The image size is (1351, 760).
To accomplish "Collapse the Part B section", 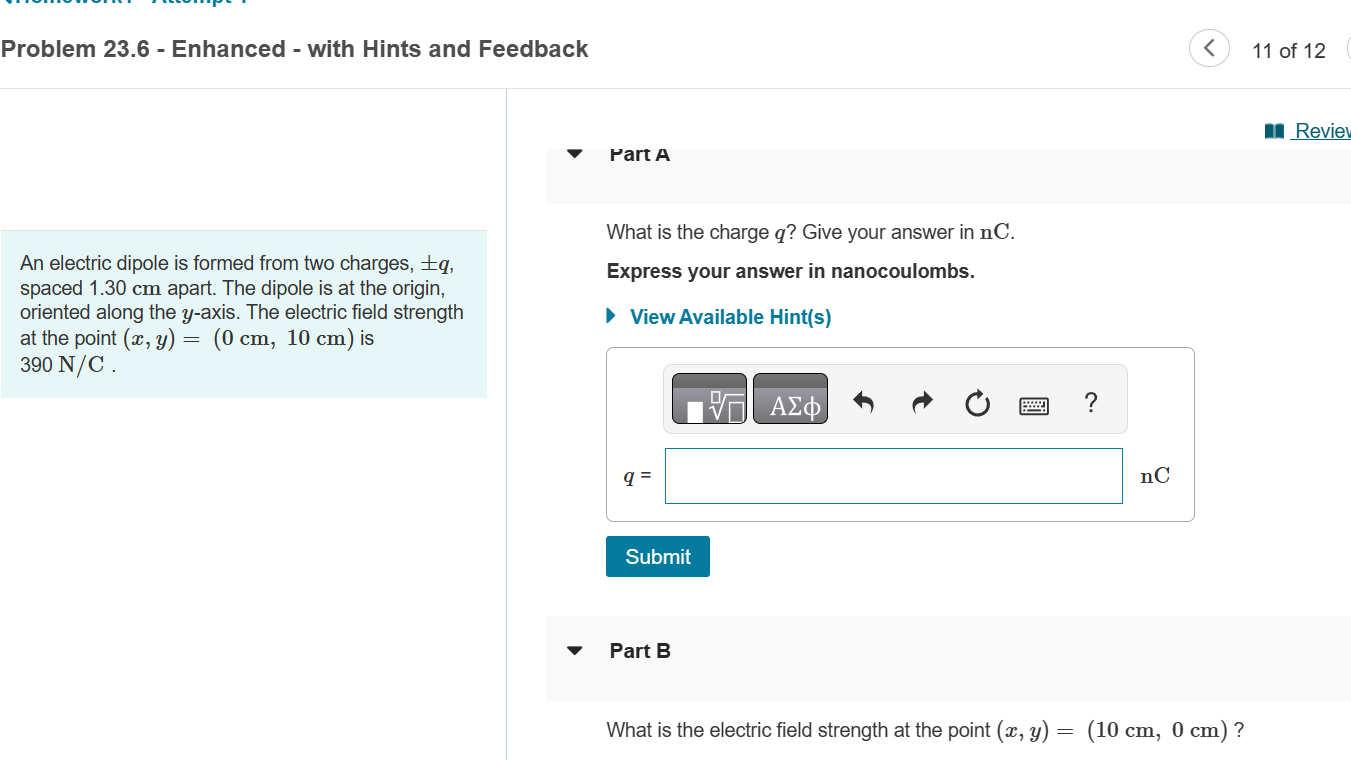I will [573, 649].
